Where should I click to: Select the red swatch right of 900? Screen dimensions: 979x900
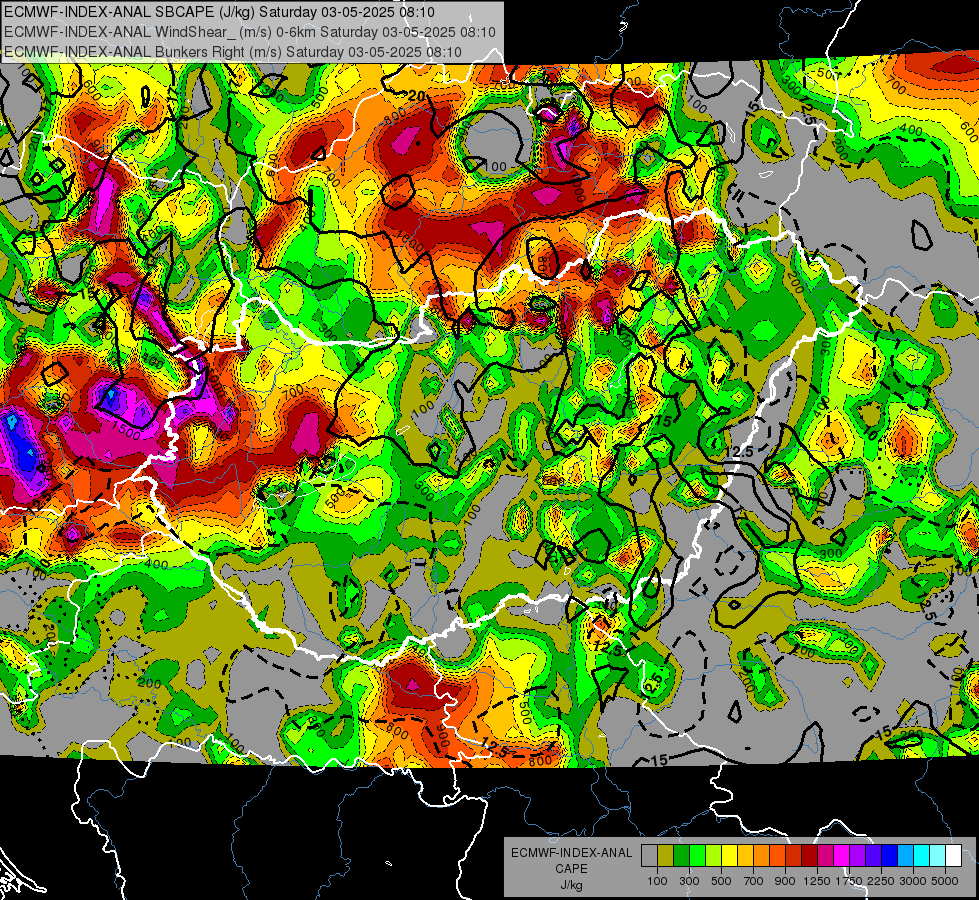coord(794,856)
